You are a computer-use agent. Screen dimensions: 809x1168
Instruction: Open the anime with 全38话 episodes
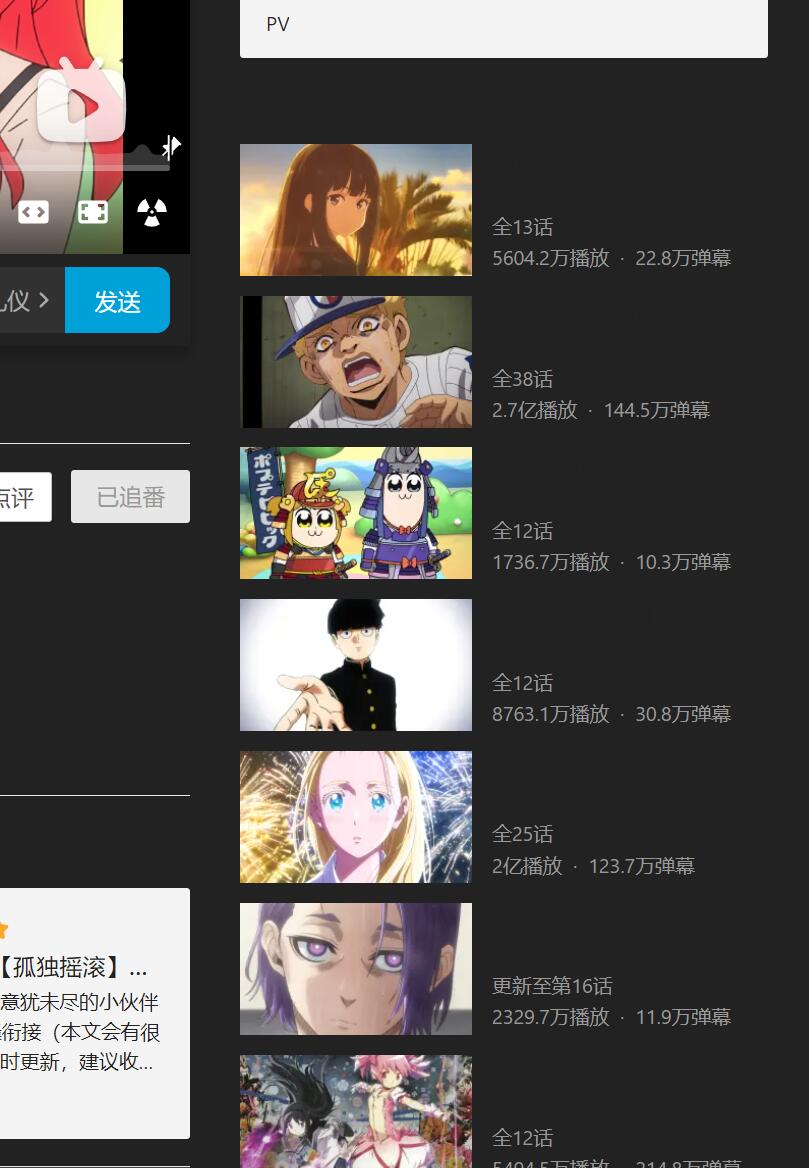tap(355, 361)
